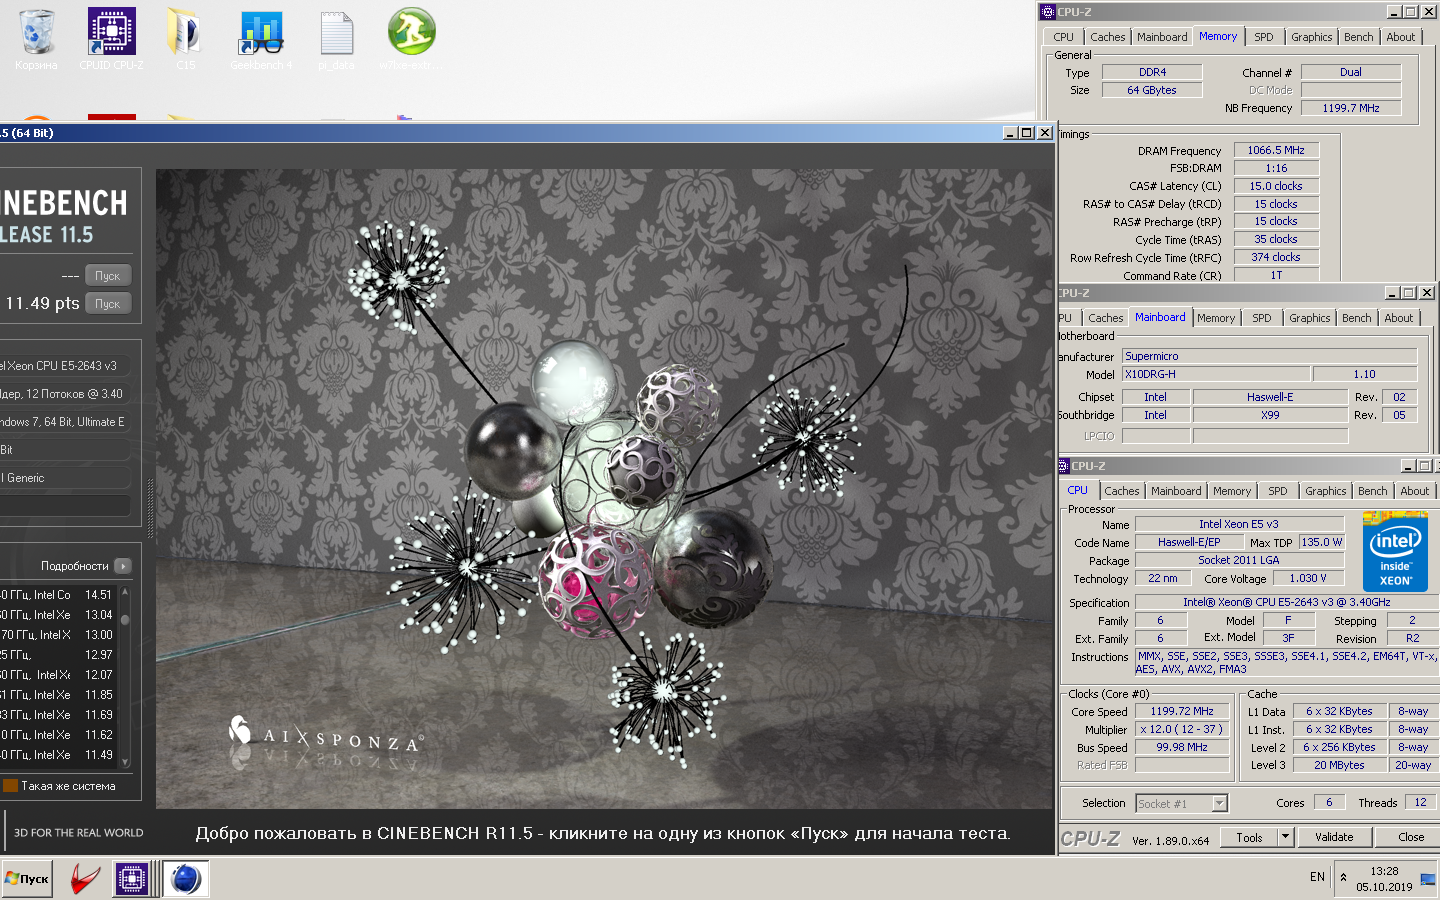
Task: Click the Tools button in CPU-Z
Action: click(x=1249, y=837)
